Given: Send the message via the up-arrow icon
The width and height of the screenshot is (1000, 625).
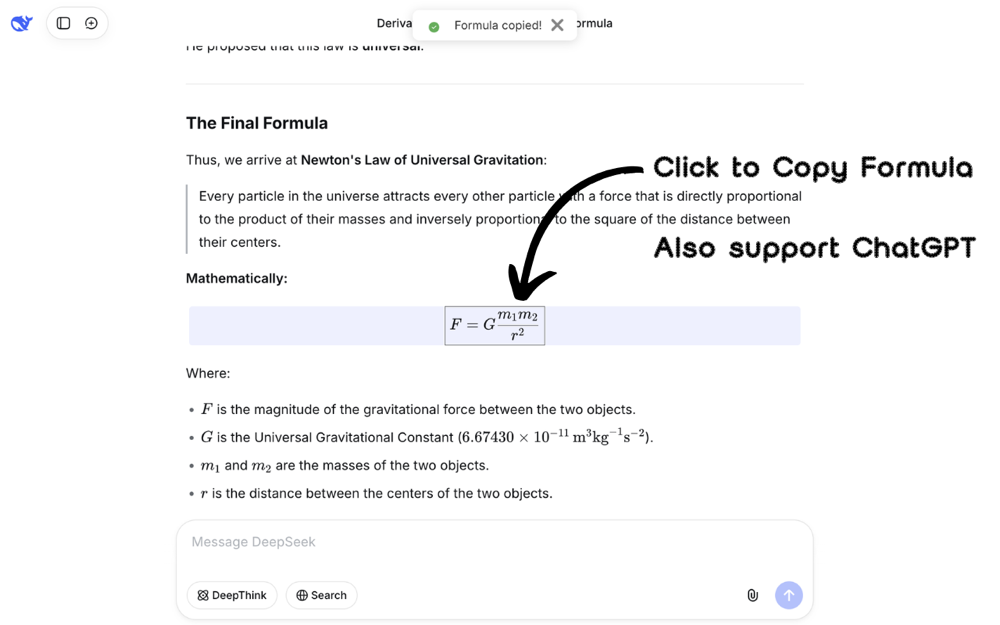Looking at the screenshot, I should coord(789,595).
